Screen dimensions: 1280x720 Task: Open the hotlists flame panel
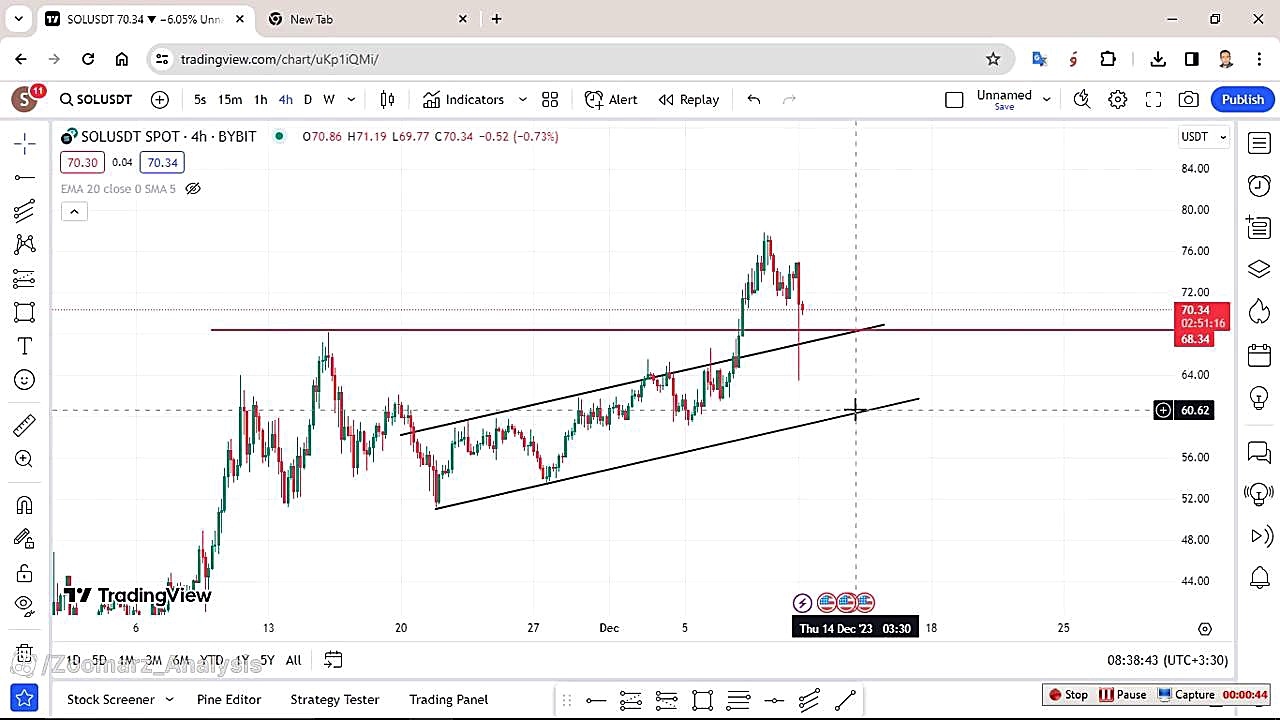pyautogui.click(x=1259, y=312)
